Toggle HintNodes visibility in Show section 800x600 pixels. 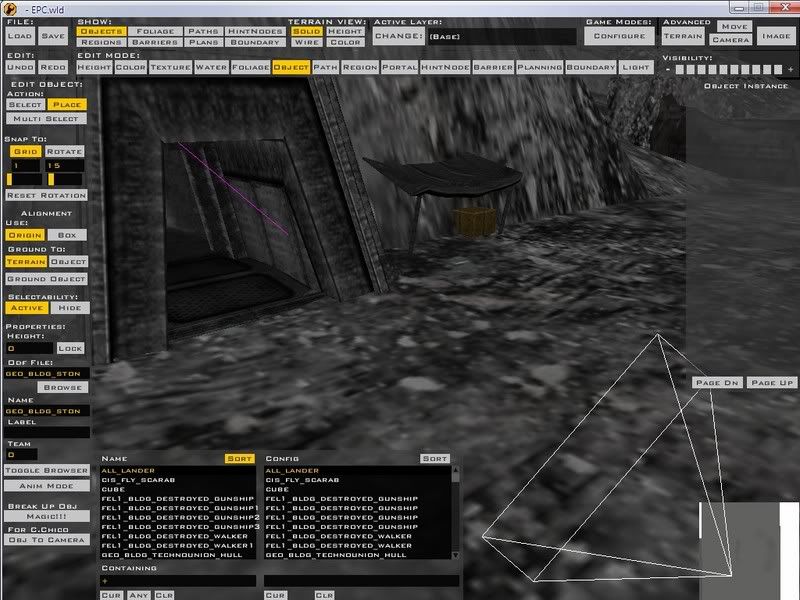(255, 31)
